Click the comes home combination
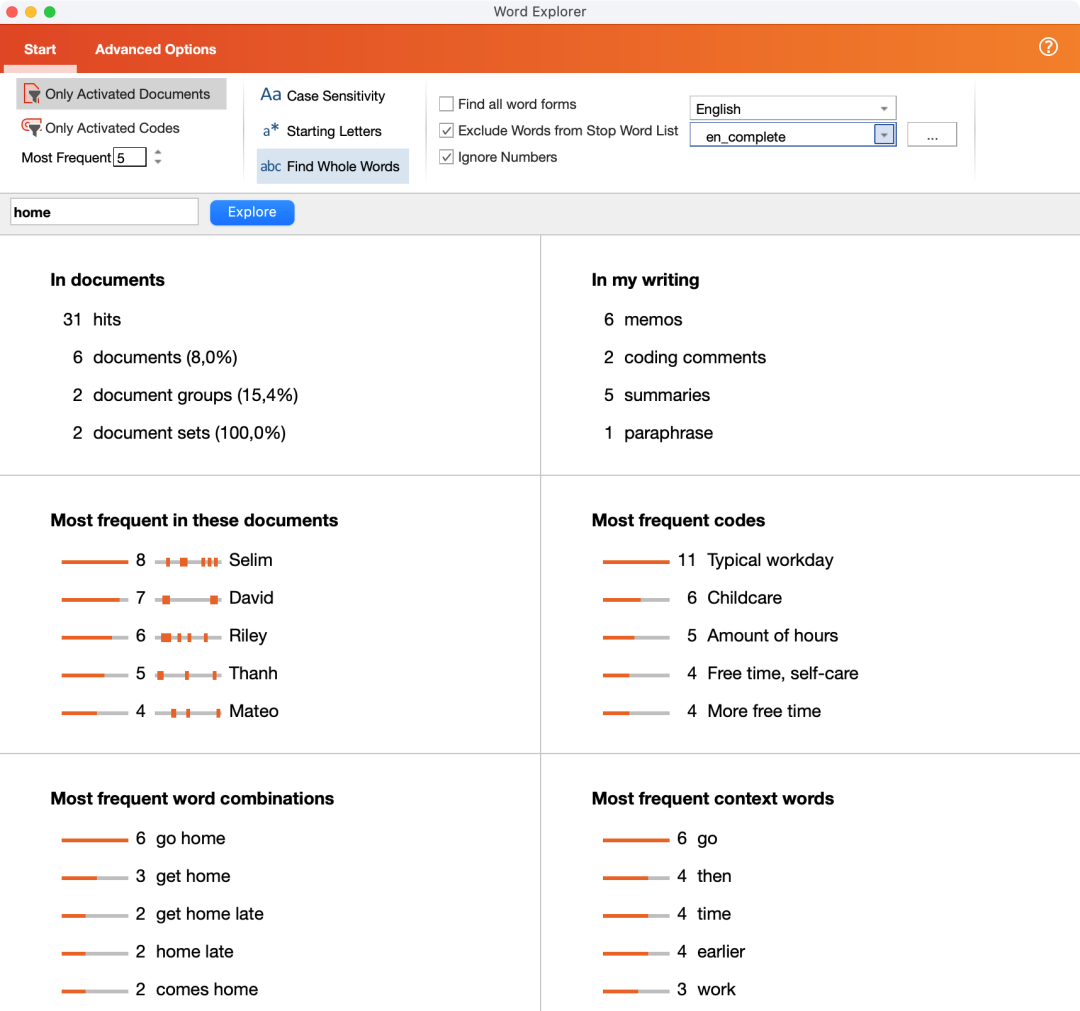The width and height of the screenshot is (1080, 1011). click(x=207, y=990)
